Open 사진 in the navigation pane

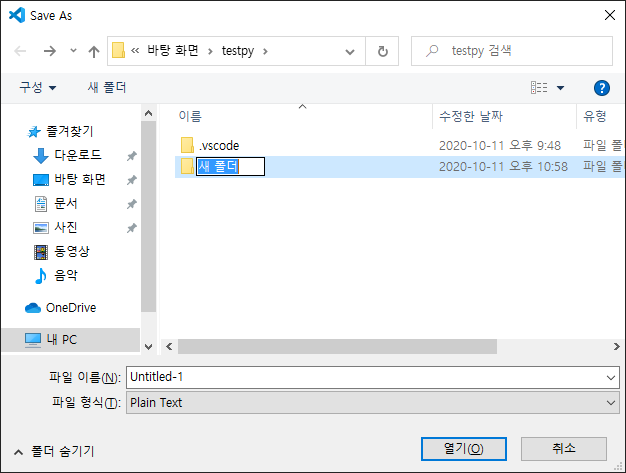tap(55, 227)
